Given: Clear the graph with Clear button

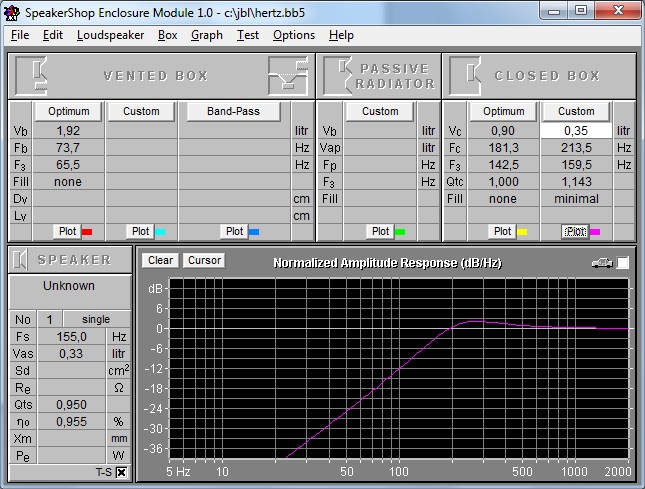Looking at the screenshot, I should pyautogui.click(x=160, y=260).
